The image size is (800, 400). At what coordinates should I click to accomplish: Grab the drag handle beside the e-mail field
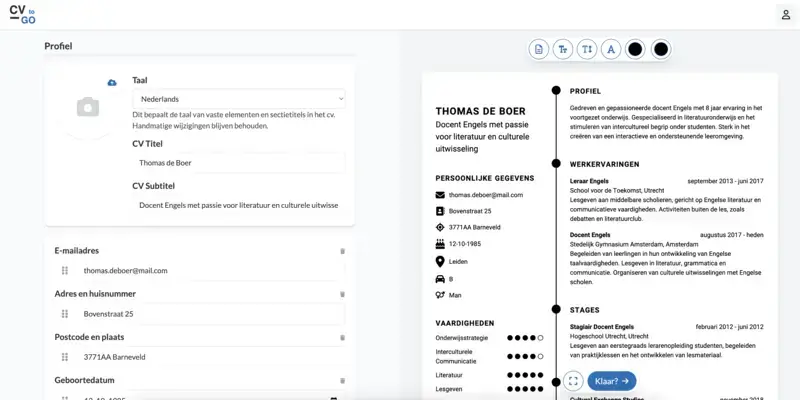tap(65, 270)
